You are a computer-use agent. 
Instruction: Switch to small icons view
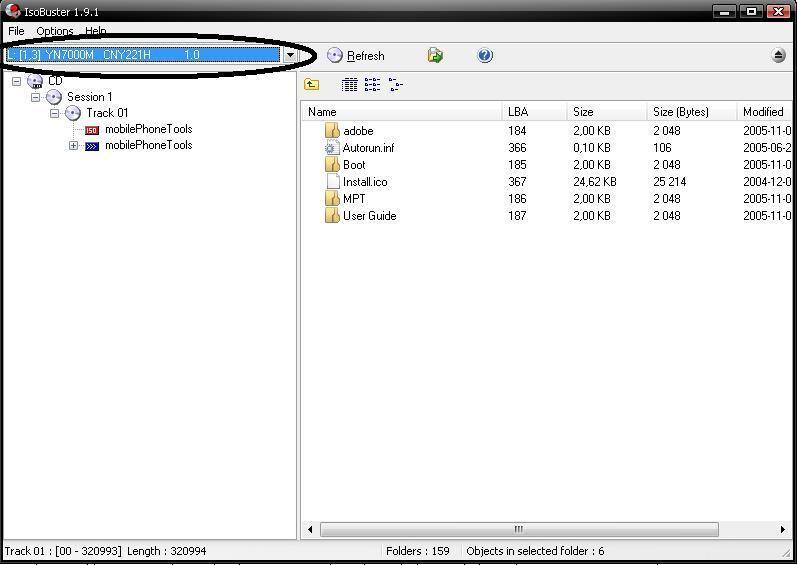[x=372, y=84]
